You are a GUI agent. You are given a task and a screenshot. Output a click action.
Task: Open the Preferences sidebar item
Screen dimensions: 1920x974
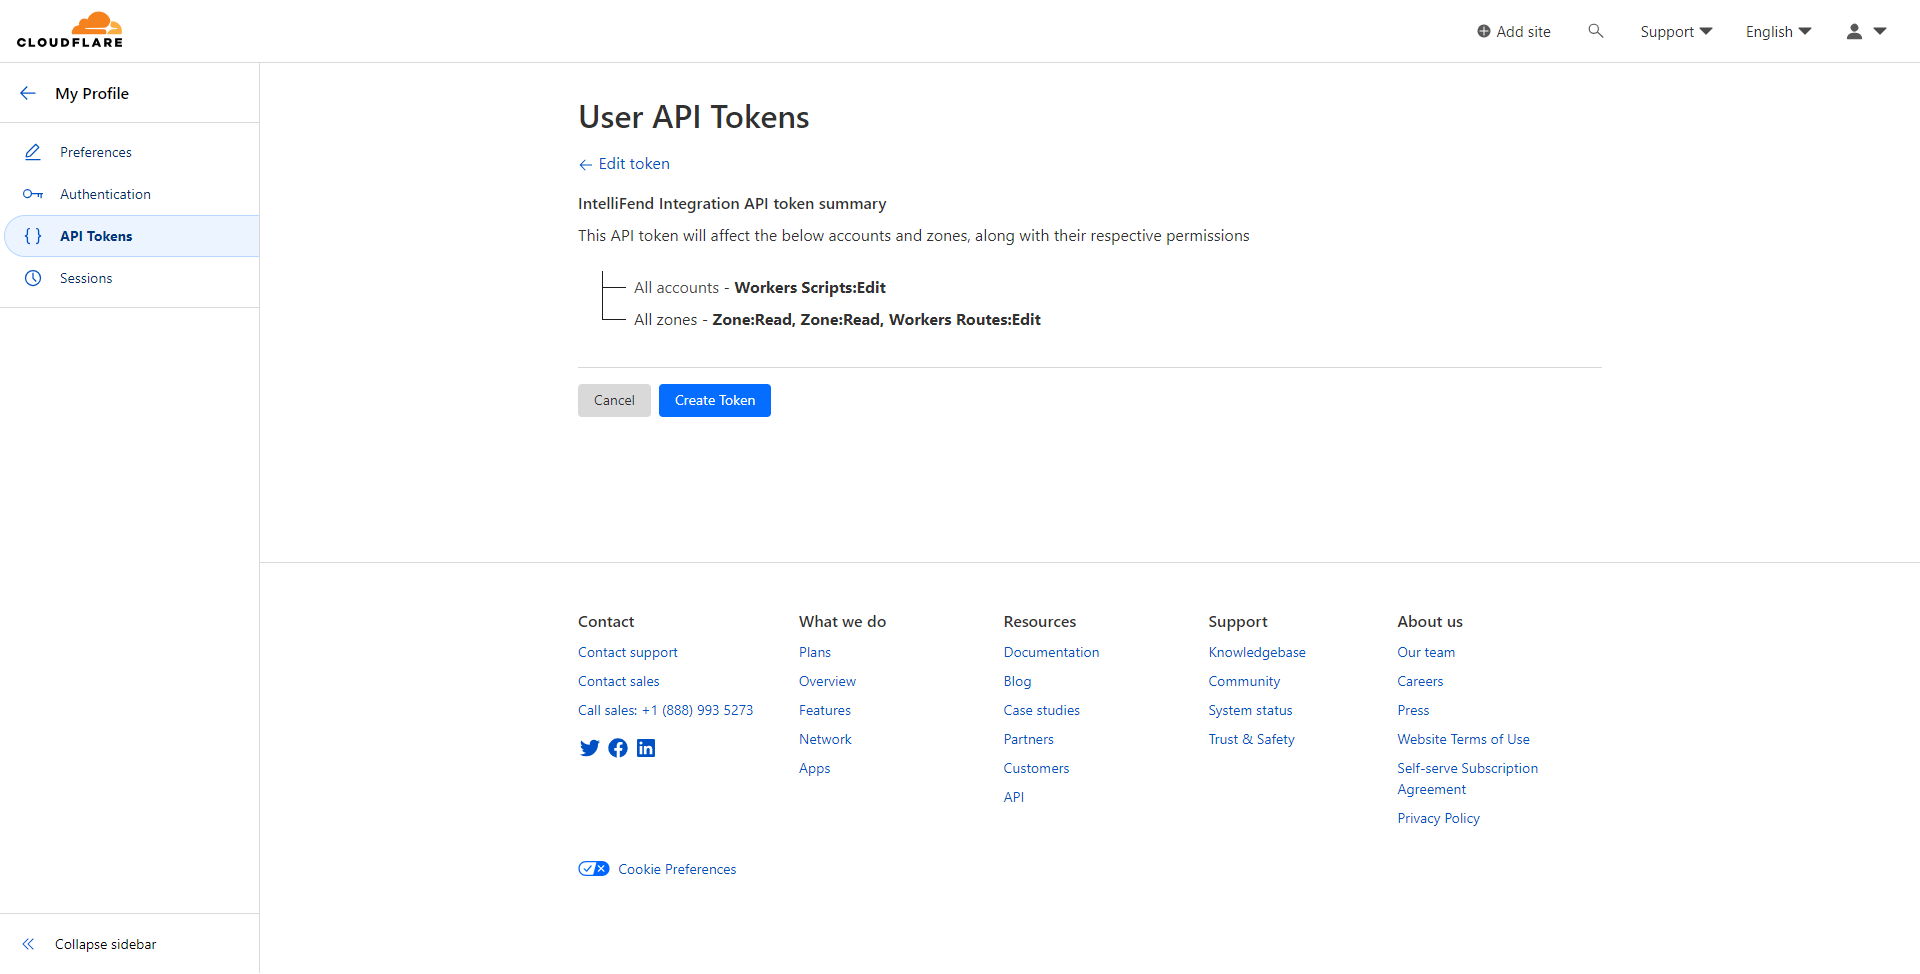pyautogui.click(x=130, y=152)
